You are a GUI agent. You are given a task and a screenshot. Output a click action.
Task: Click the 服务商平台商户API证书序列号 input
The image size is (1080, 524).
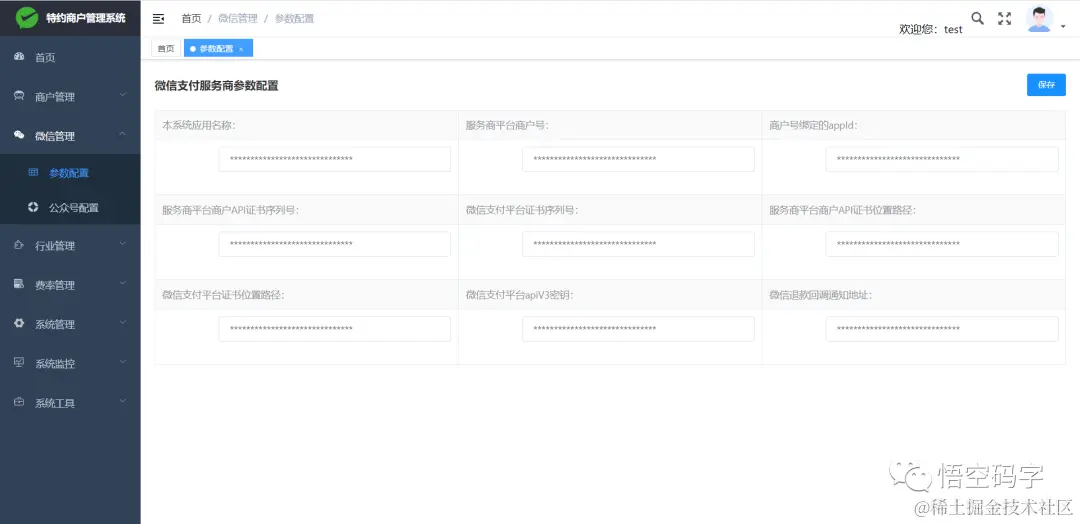coord(335,244)
